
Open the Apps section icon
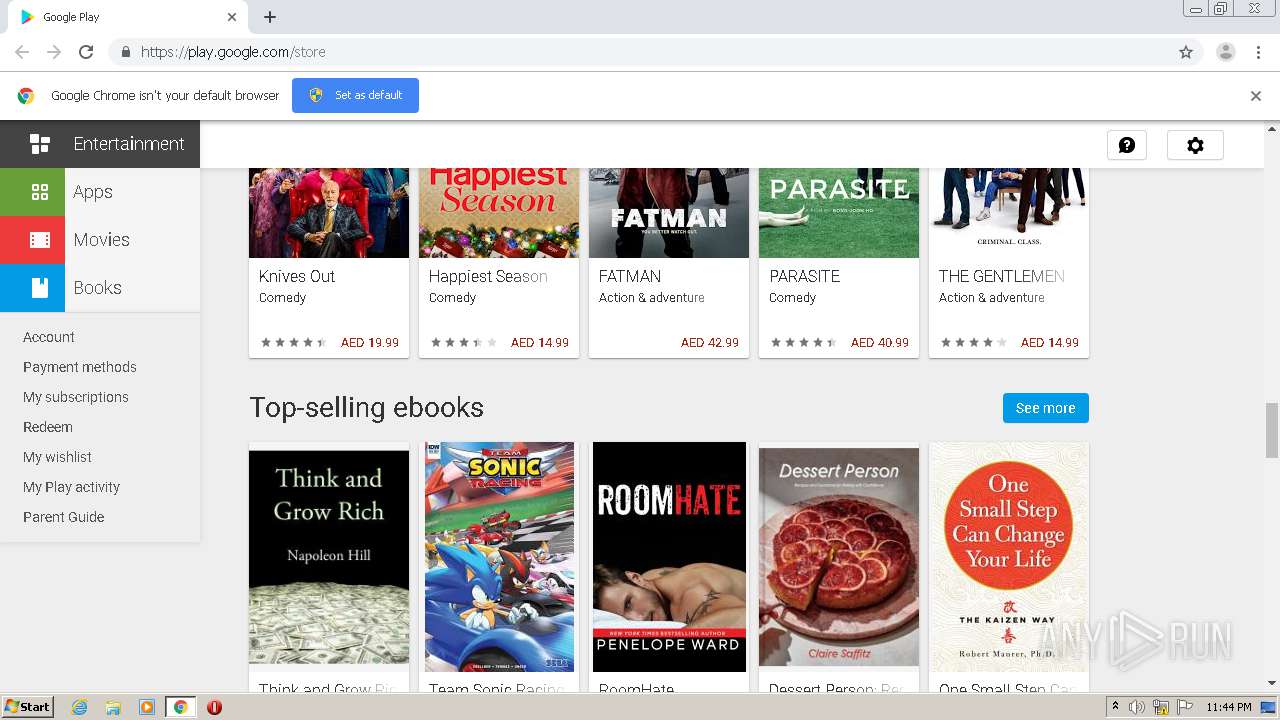click(x=40, y=192)
